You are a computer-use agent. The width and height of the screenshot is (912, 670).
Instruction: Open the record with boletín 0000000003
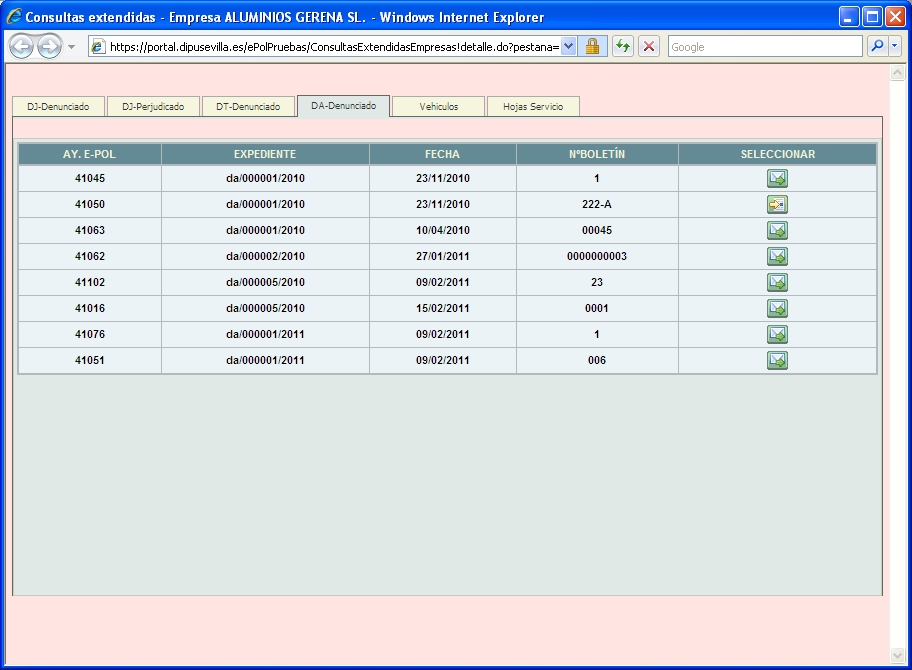coord(777,257)
